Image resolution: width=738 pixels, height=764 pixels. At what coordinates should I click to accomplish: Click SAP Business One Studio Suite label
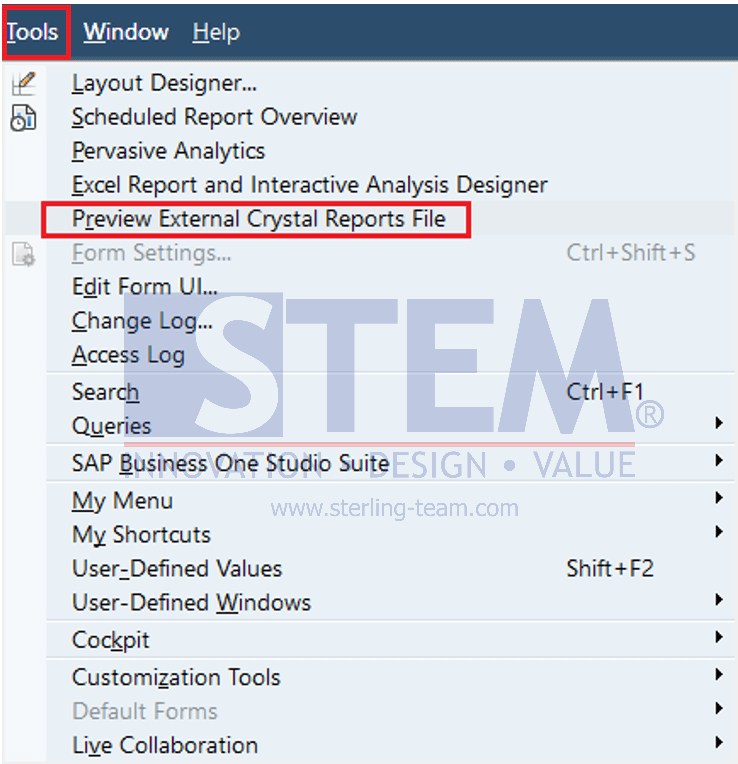[230, 463]
